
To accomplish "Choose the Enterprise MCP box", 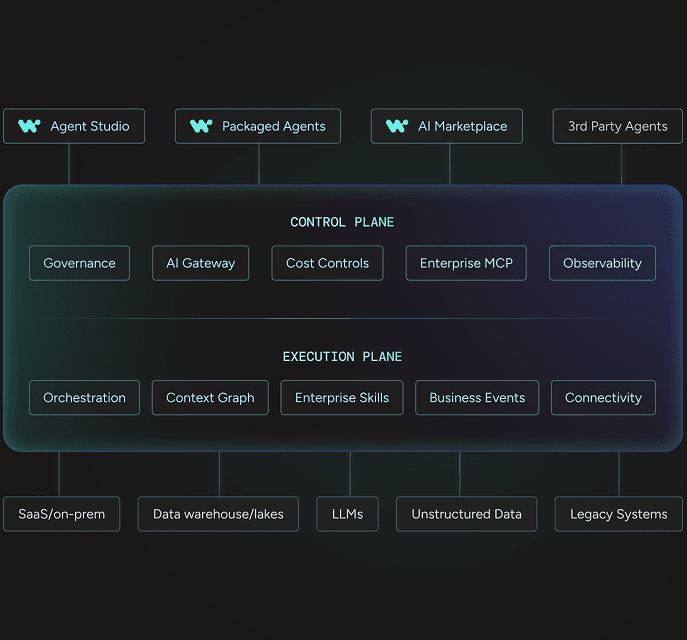I will (x=466, y=263).
